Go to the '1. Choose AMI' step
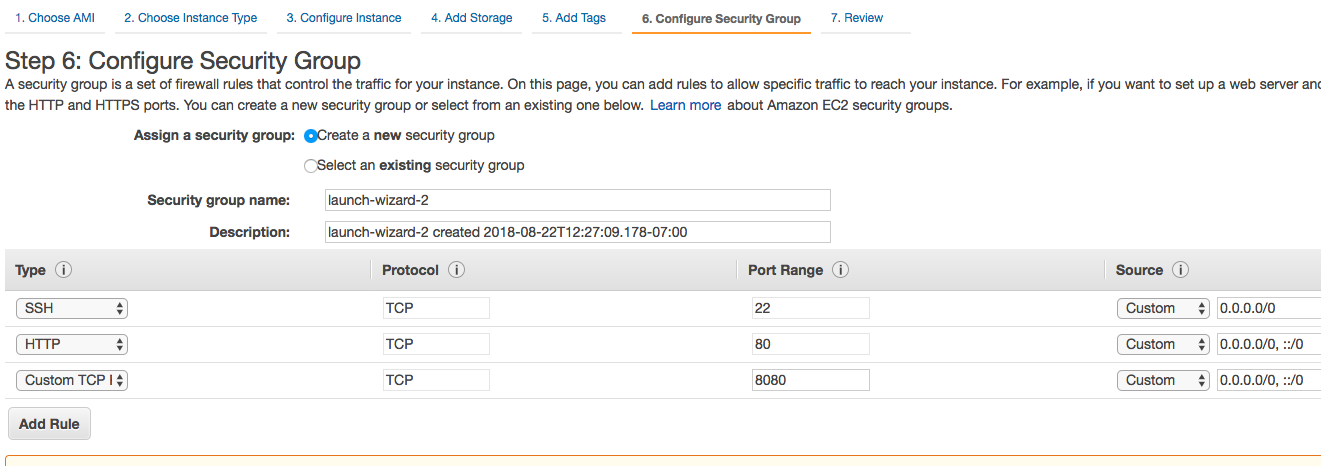Viewport: 1321px width, 466px height. 54,18
